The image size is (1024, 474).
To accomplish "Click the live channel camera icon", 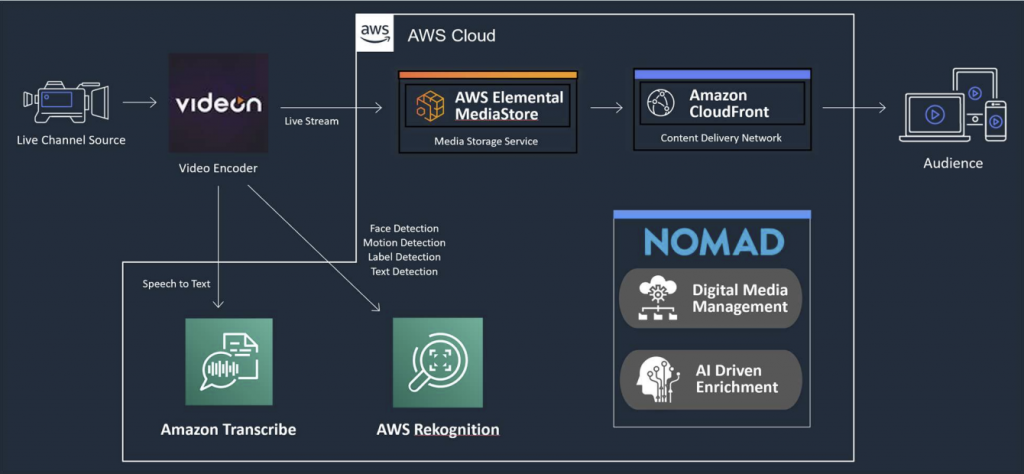I will point(65,103).
